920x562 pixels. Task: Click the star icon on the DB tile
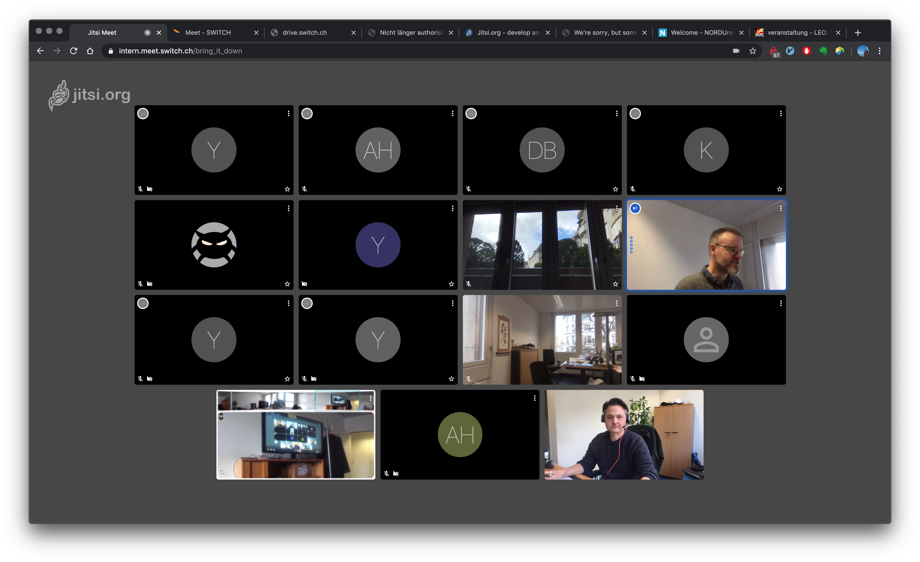coord(616,189)
